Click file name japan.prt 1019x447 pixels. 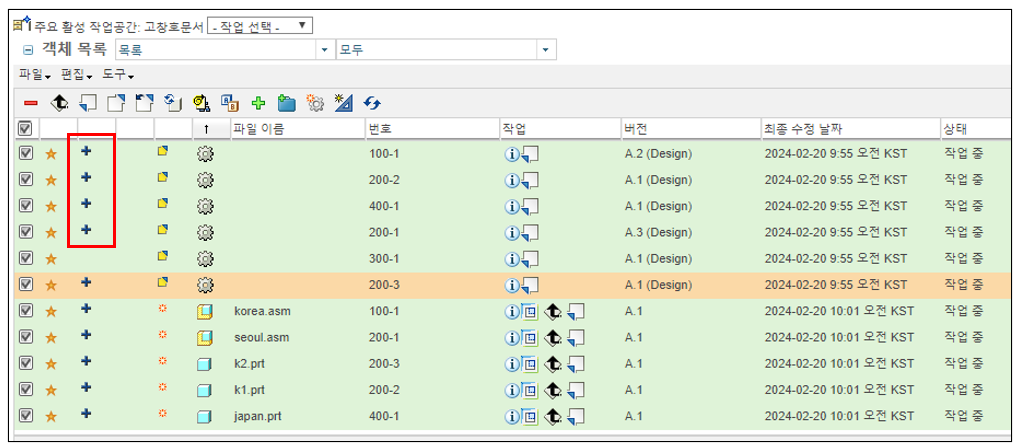[258, 416]
